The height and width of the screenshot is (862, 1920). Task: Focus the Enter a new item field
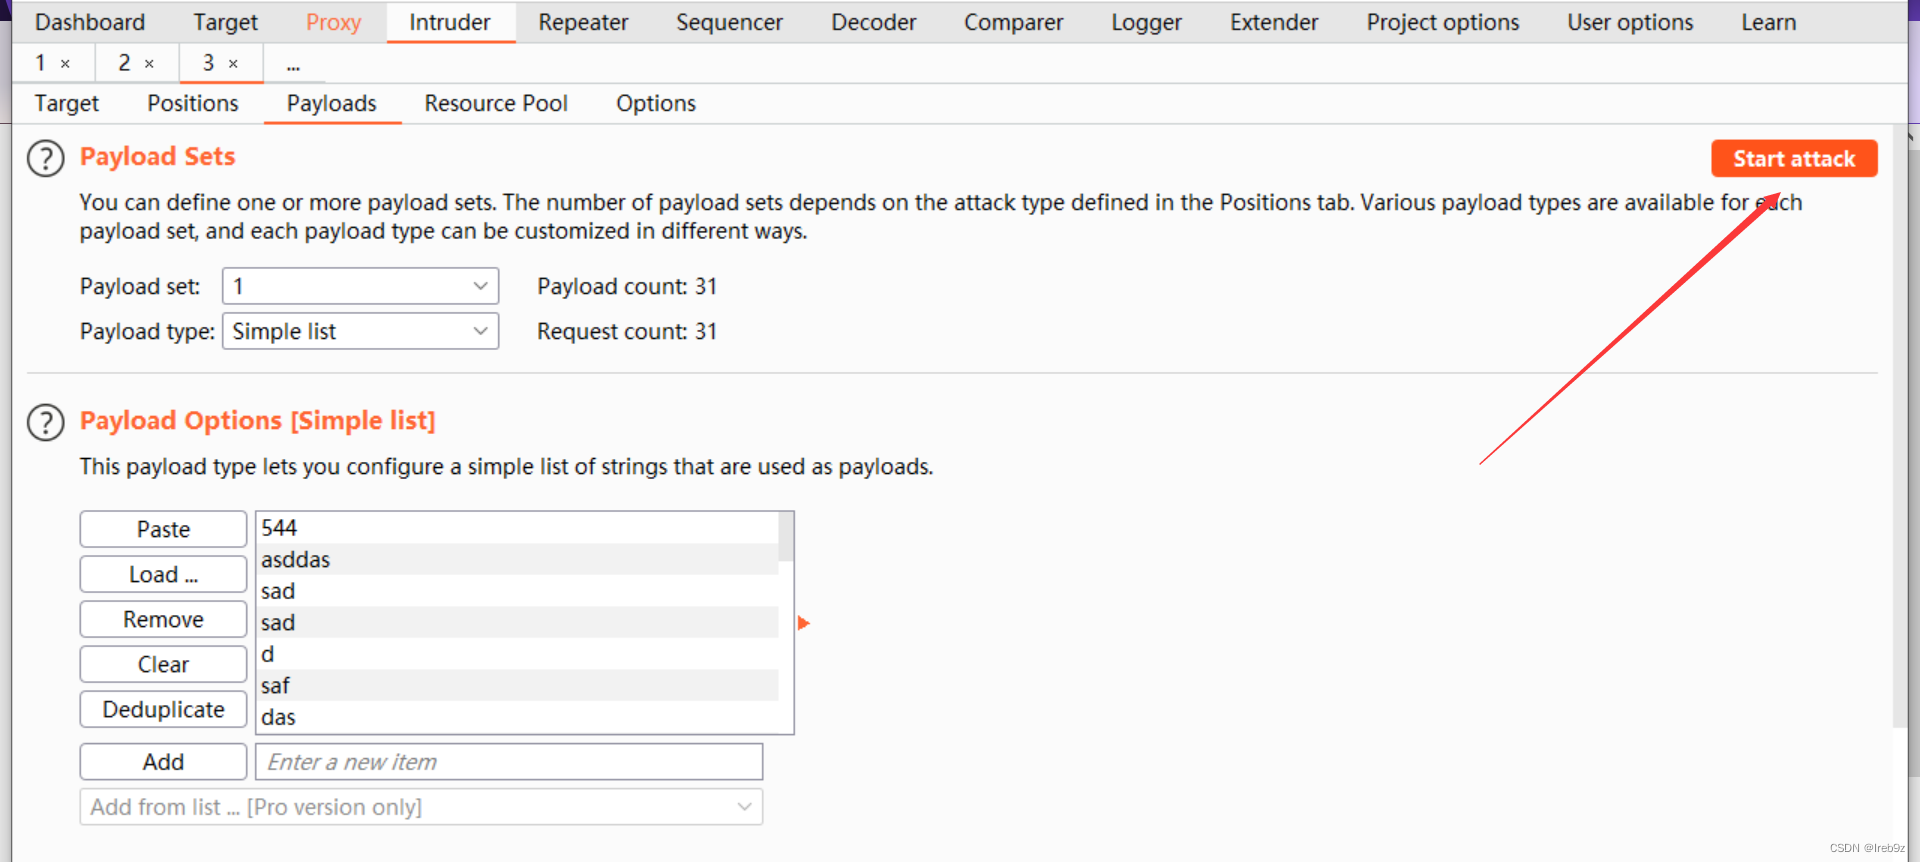click(x=509, y=762)
